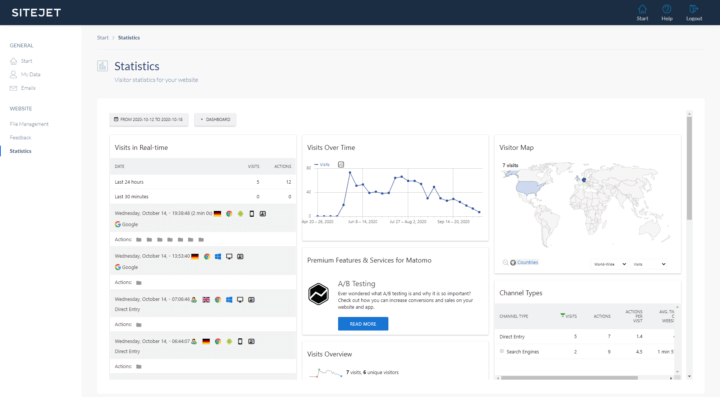
Task: Click first action folder of 19:38:48 visit
Action: pos(139,240)
